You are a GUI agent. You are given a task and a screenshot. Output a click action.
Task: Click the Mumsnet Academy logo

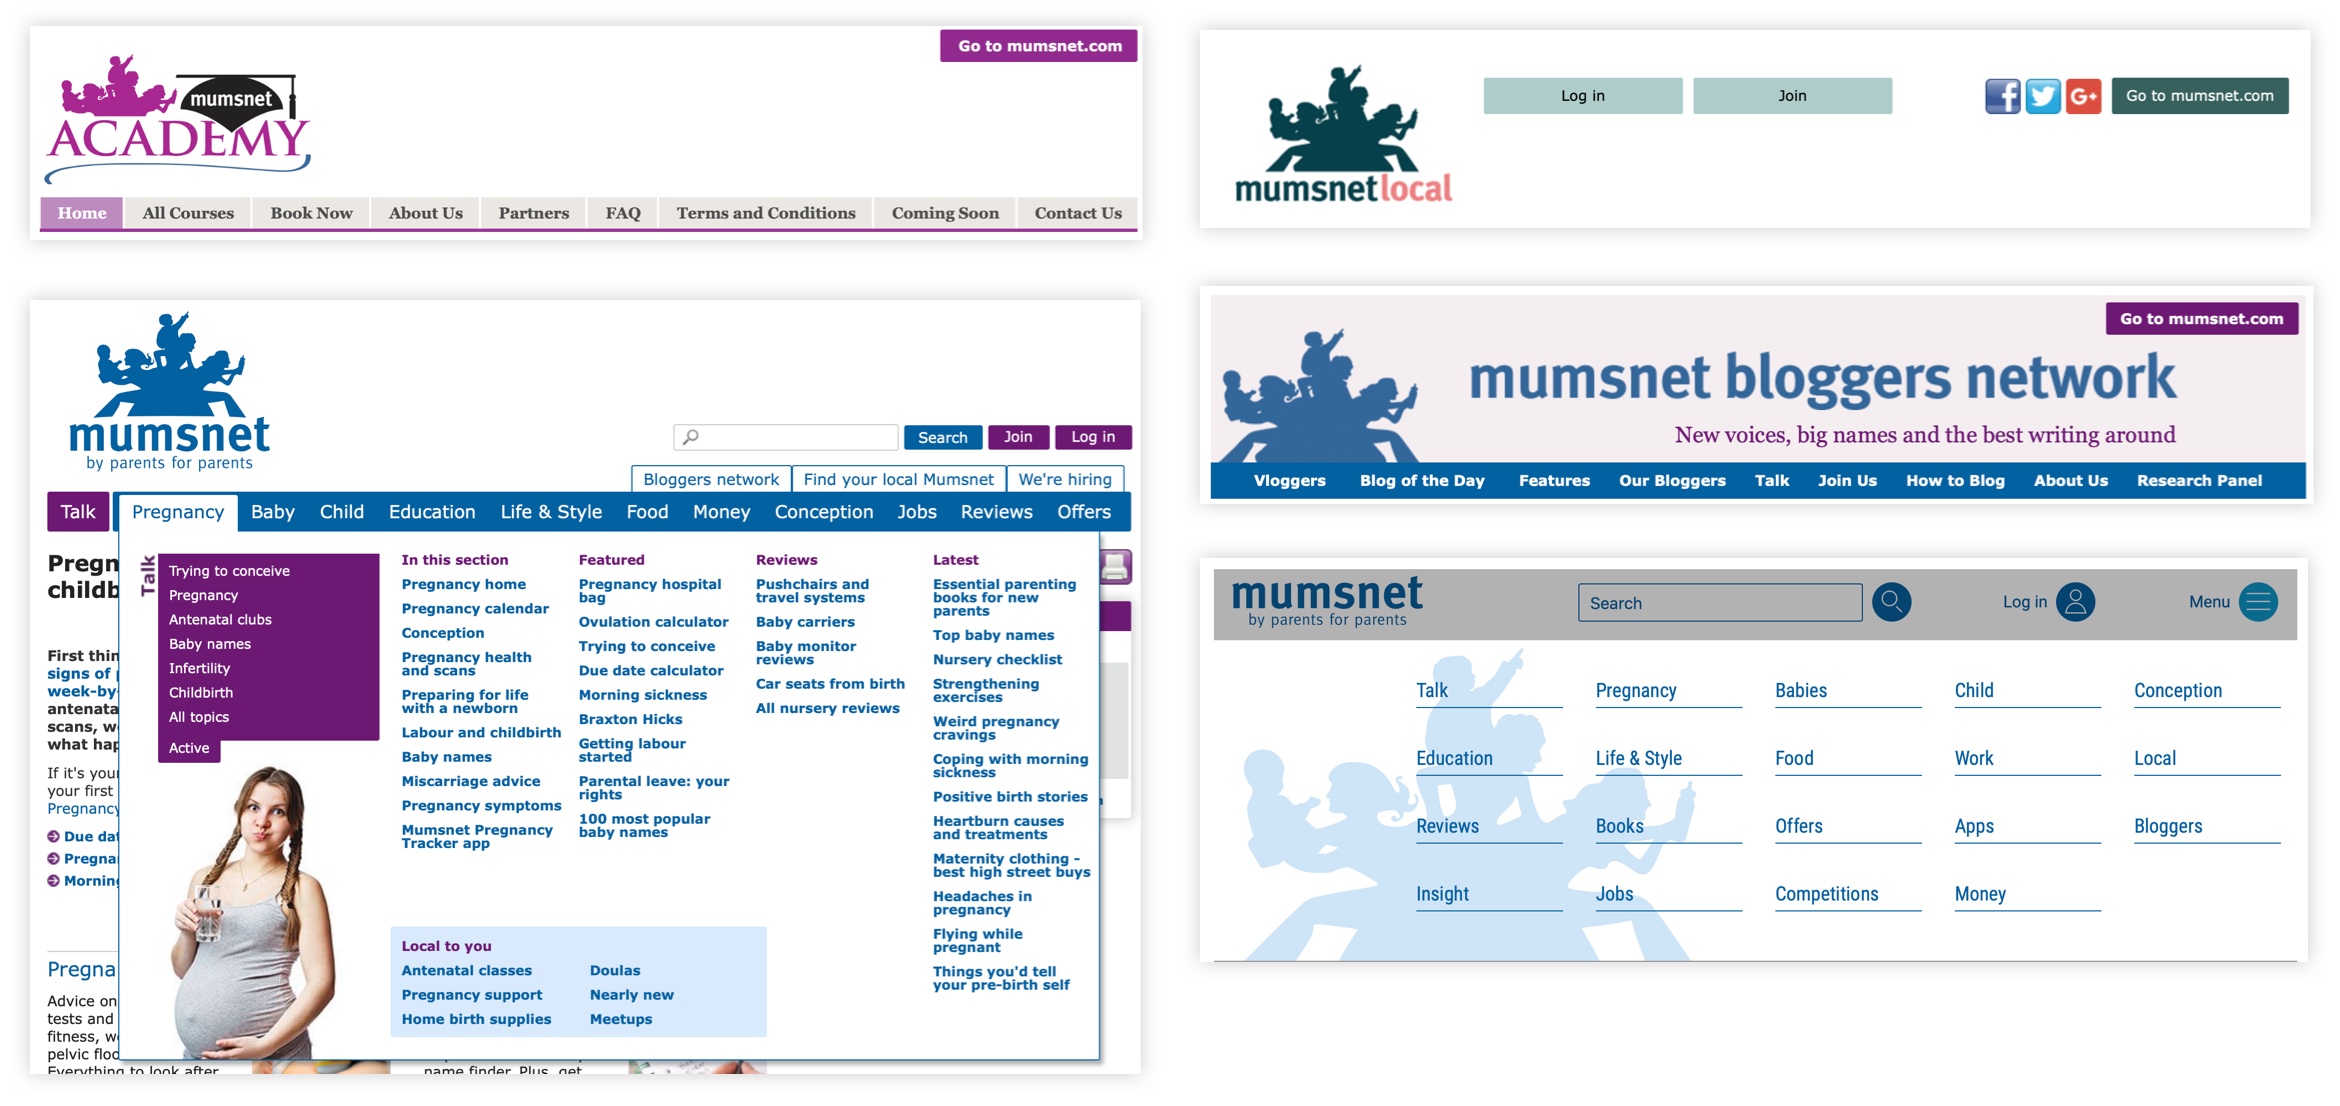tap(178, 120)
